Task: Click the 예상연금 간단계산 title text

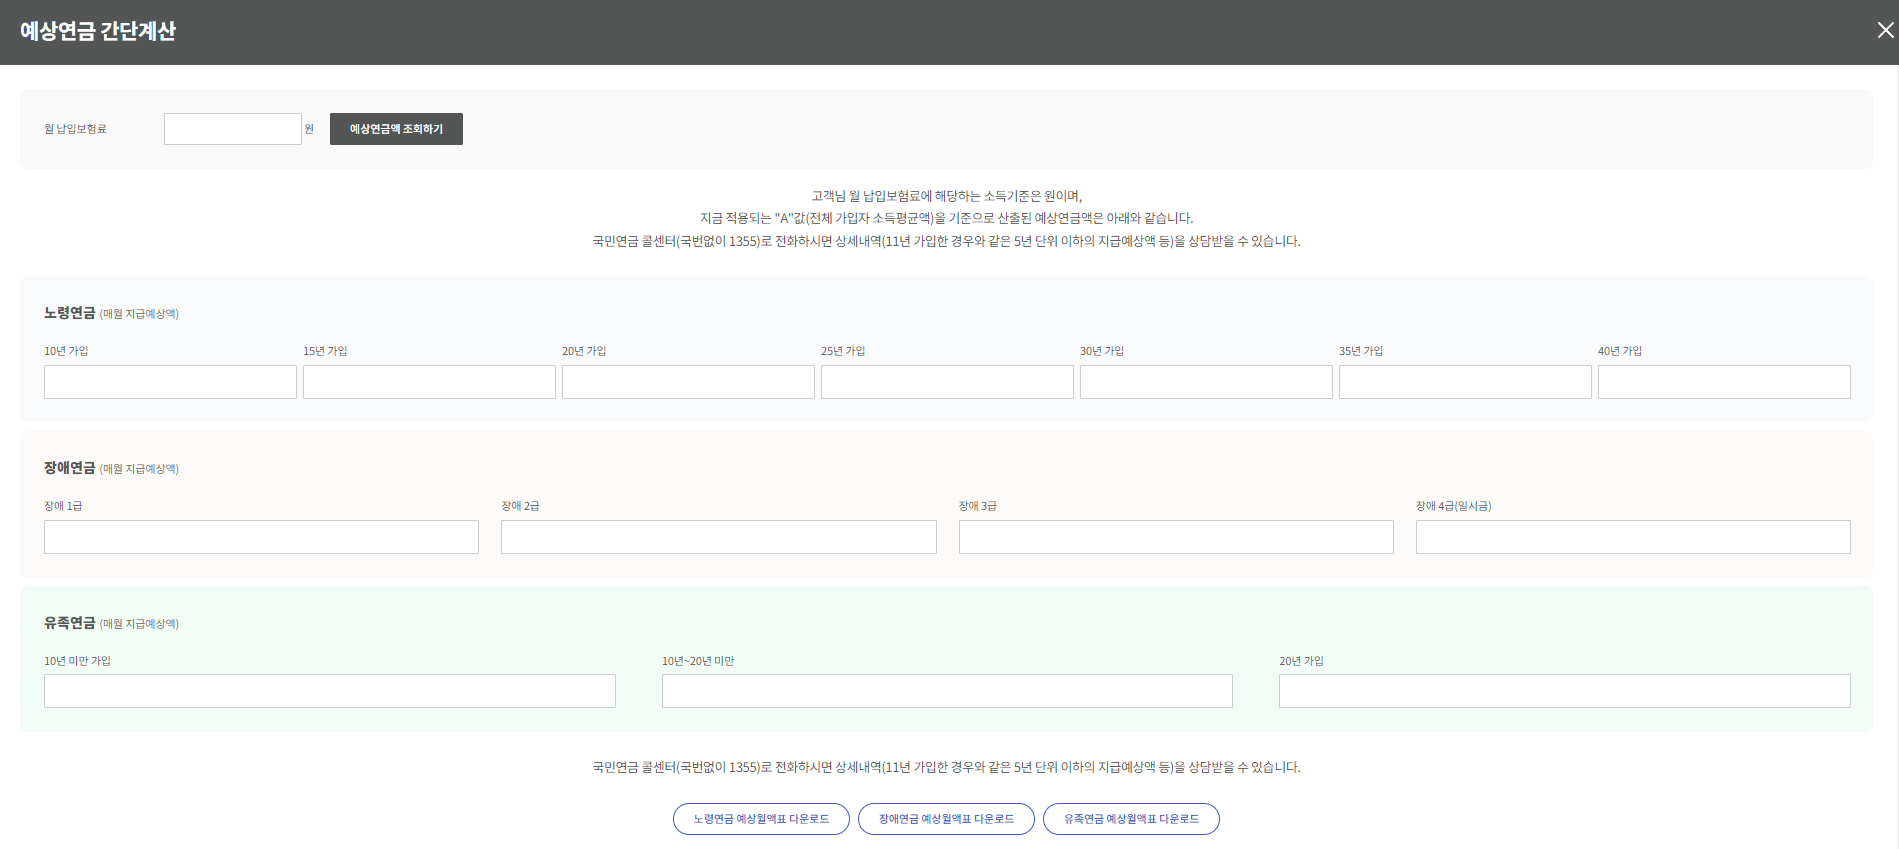Action: (x=98, y=31)
